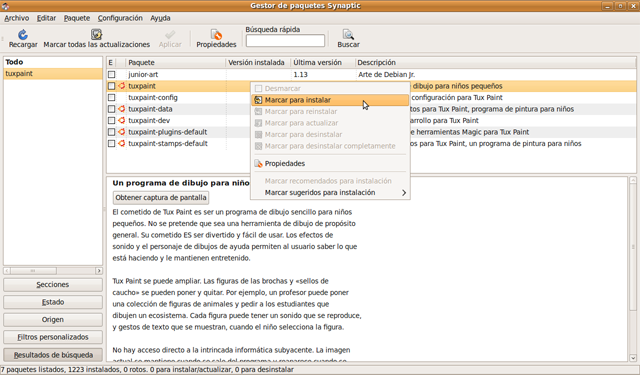Screen dimensions: 640x375
Task: Tick the tuxpaint-data status checkbox
Action: coord(111,109)
